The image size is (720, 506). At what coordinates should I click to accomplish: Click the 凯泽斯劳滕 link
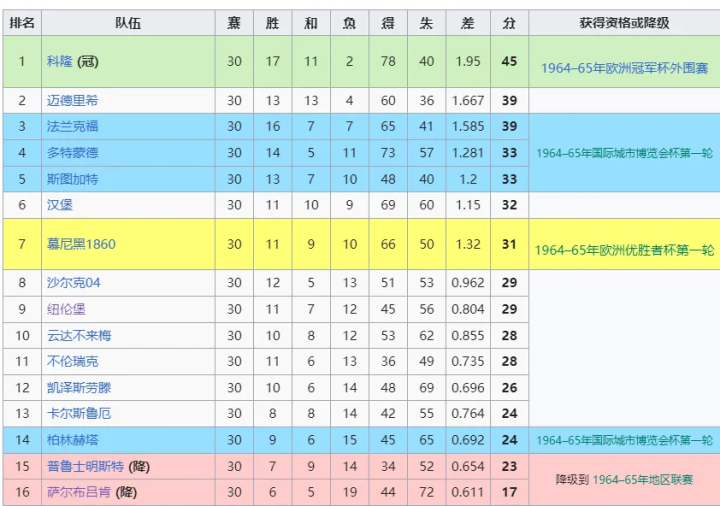pyautogui.click(x=79, y=388)
